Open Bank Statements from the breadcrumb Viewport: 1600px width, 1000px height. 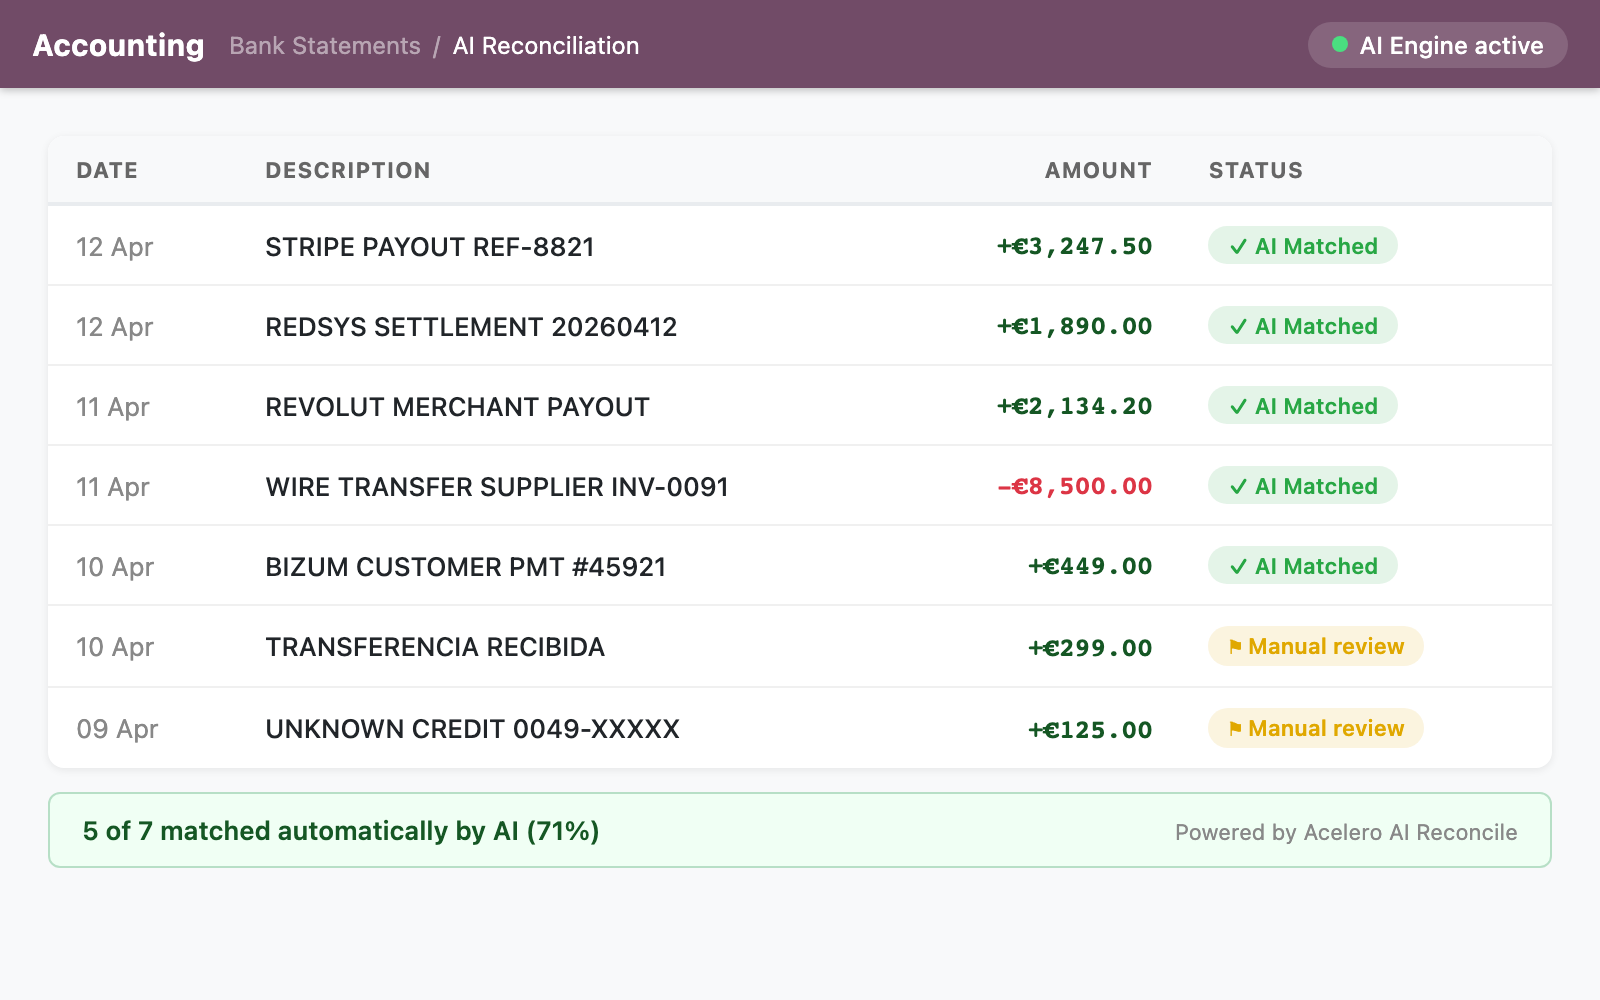[x=324, y=46]
